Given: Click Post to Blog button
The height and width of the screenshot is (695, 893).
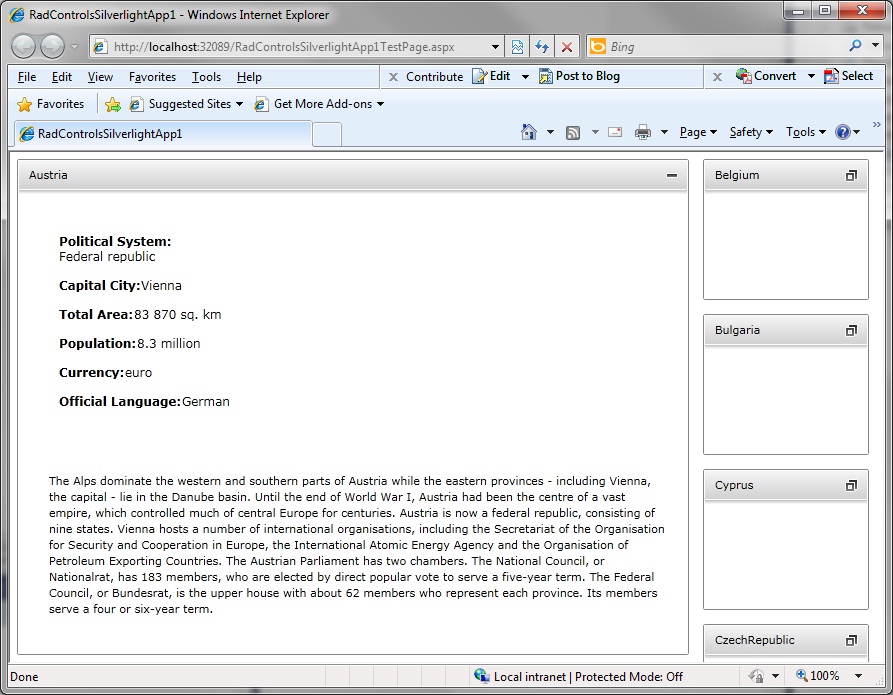Looking at the screenshot, I should (x=579, y=76).
